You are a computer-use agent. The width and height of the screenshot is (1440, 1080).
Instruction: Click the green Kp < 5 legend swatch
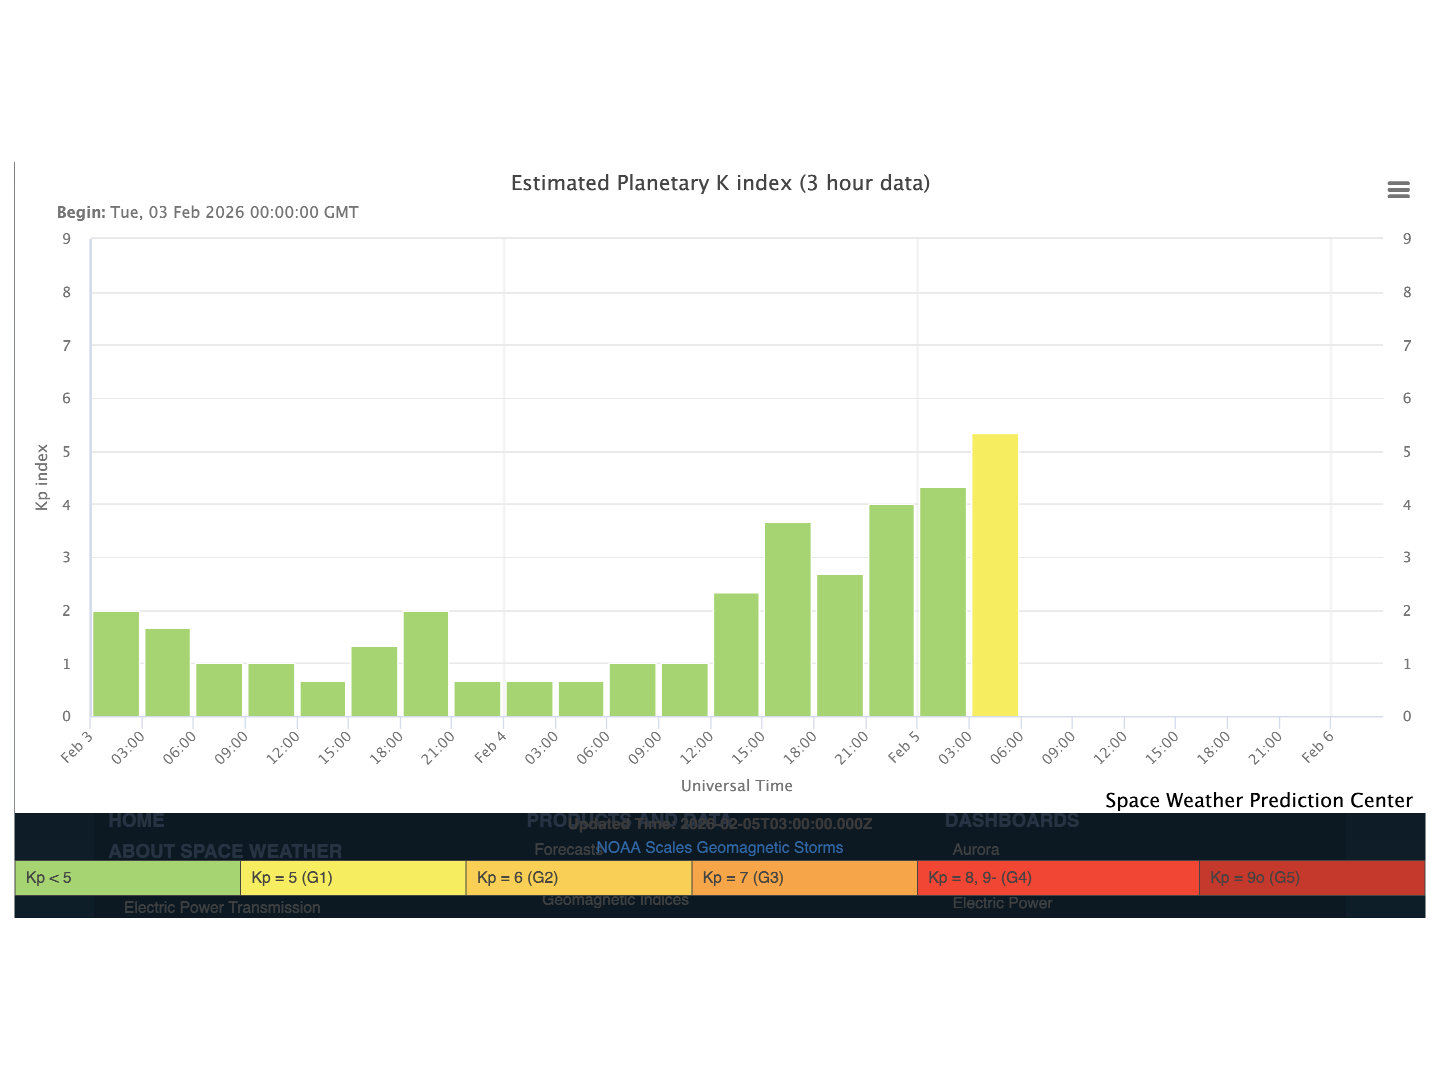click(128, 878)
